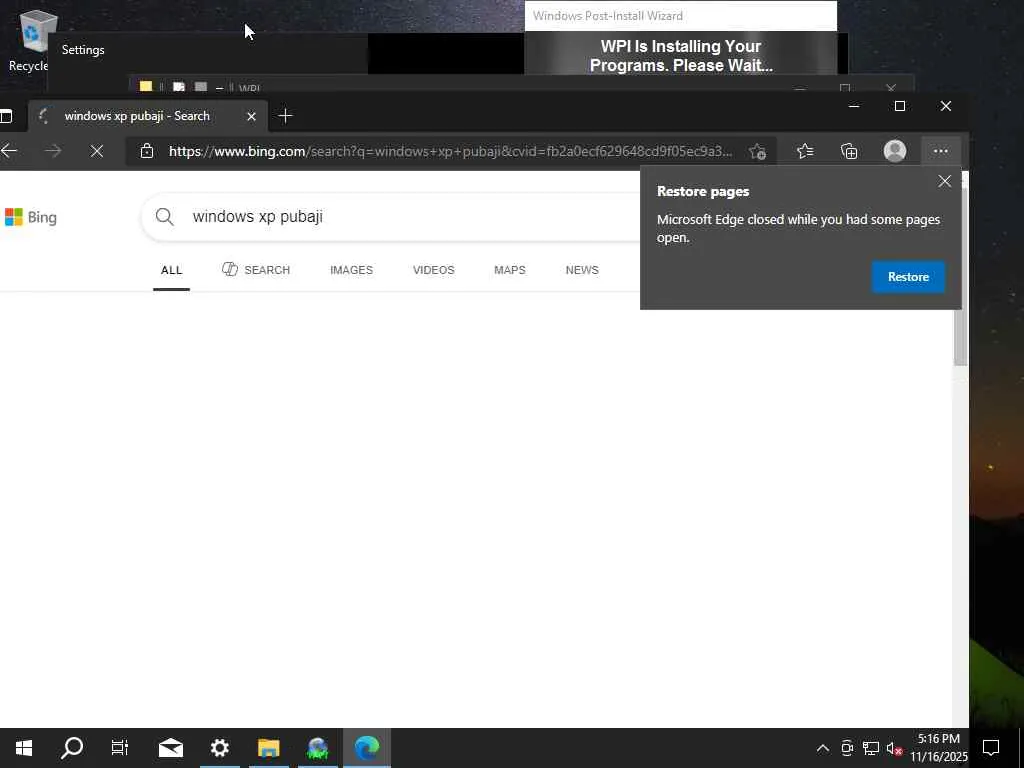
Task: Click the Meet Now tray icon
Action: pos(847,748)
